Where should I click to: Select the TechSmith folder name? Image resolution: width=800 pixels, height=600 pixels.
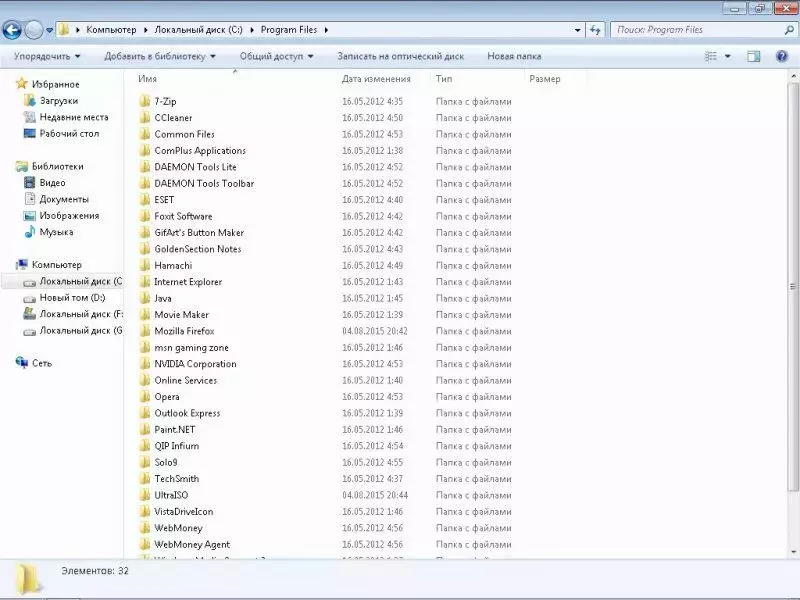coord(177,478)
